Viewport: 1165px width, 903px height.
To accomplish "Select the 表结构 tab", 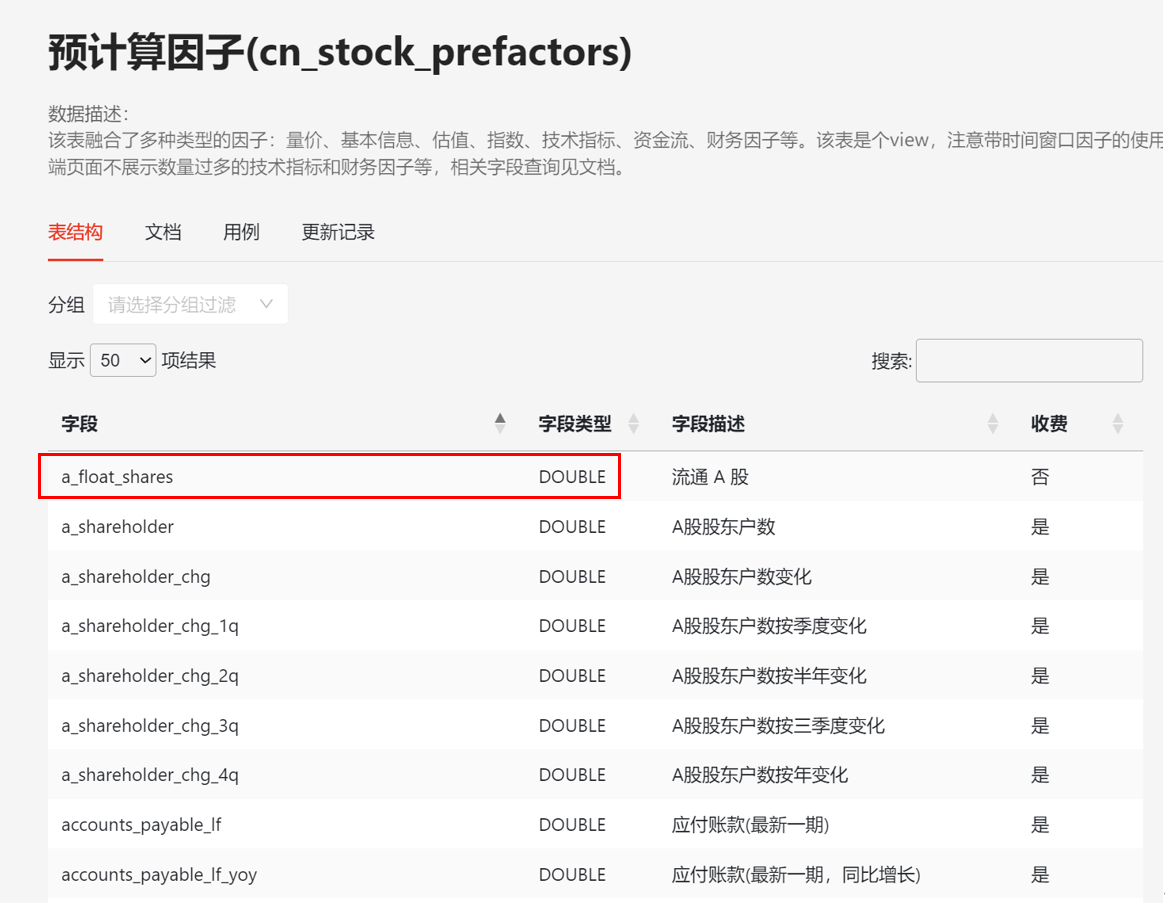I will point(75,232).
